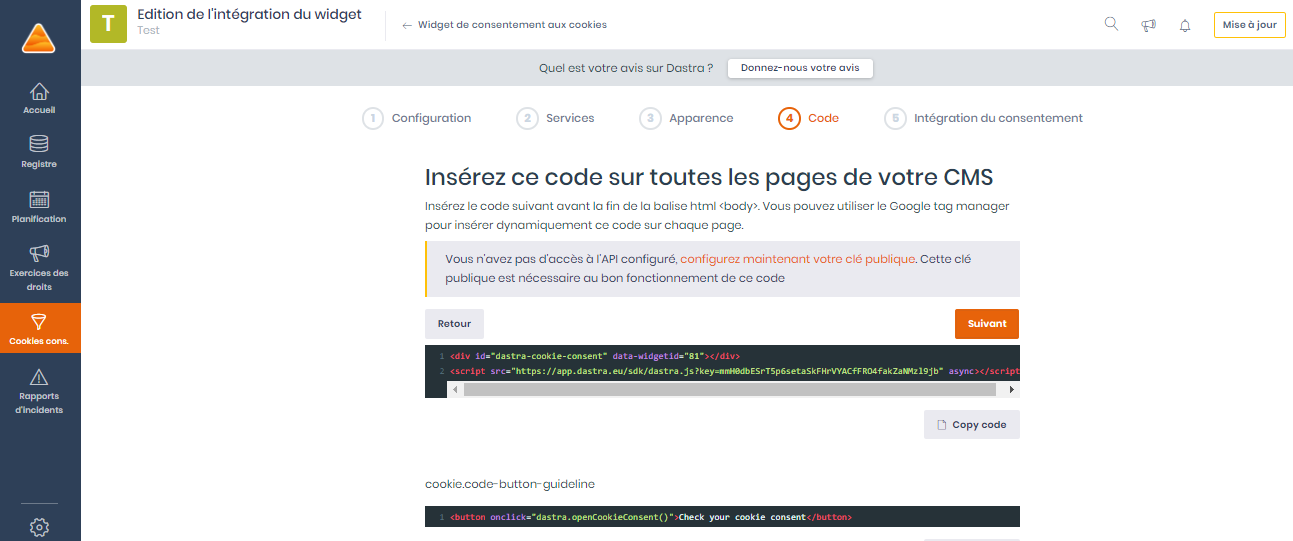Open notifications bell
This screenshot has height=541, width=1293.
(1185, 25)
